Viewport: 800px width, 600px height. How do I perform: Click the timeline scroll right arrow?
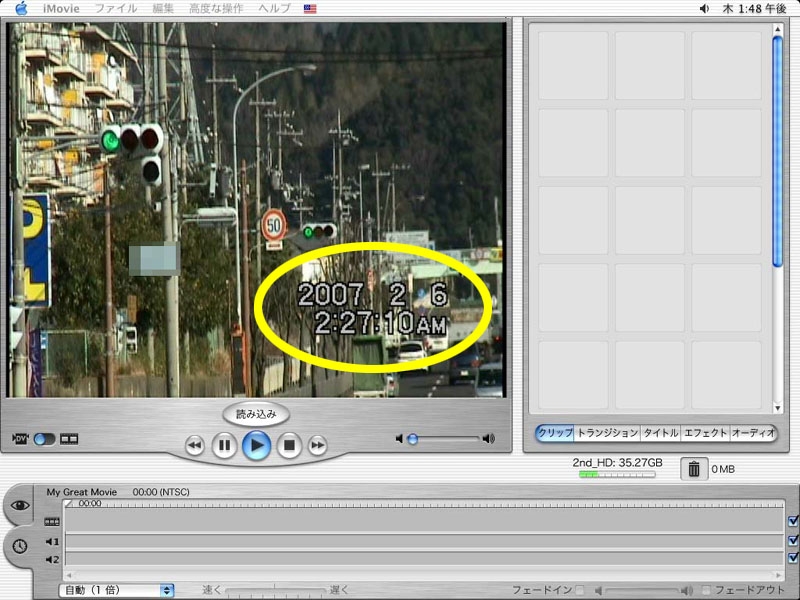point(779,575)
